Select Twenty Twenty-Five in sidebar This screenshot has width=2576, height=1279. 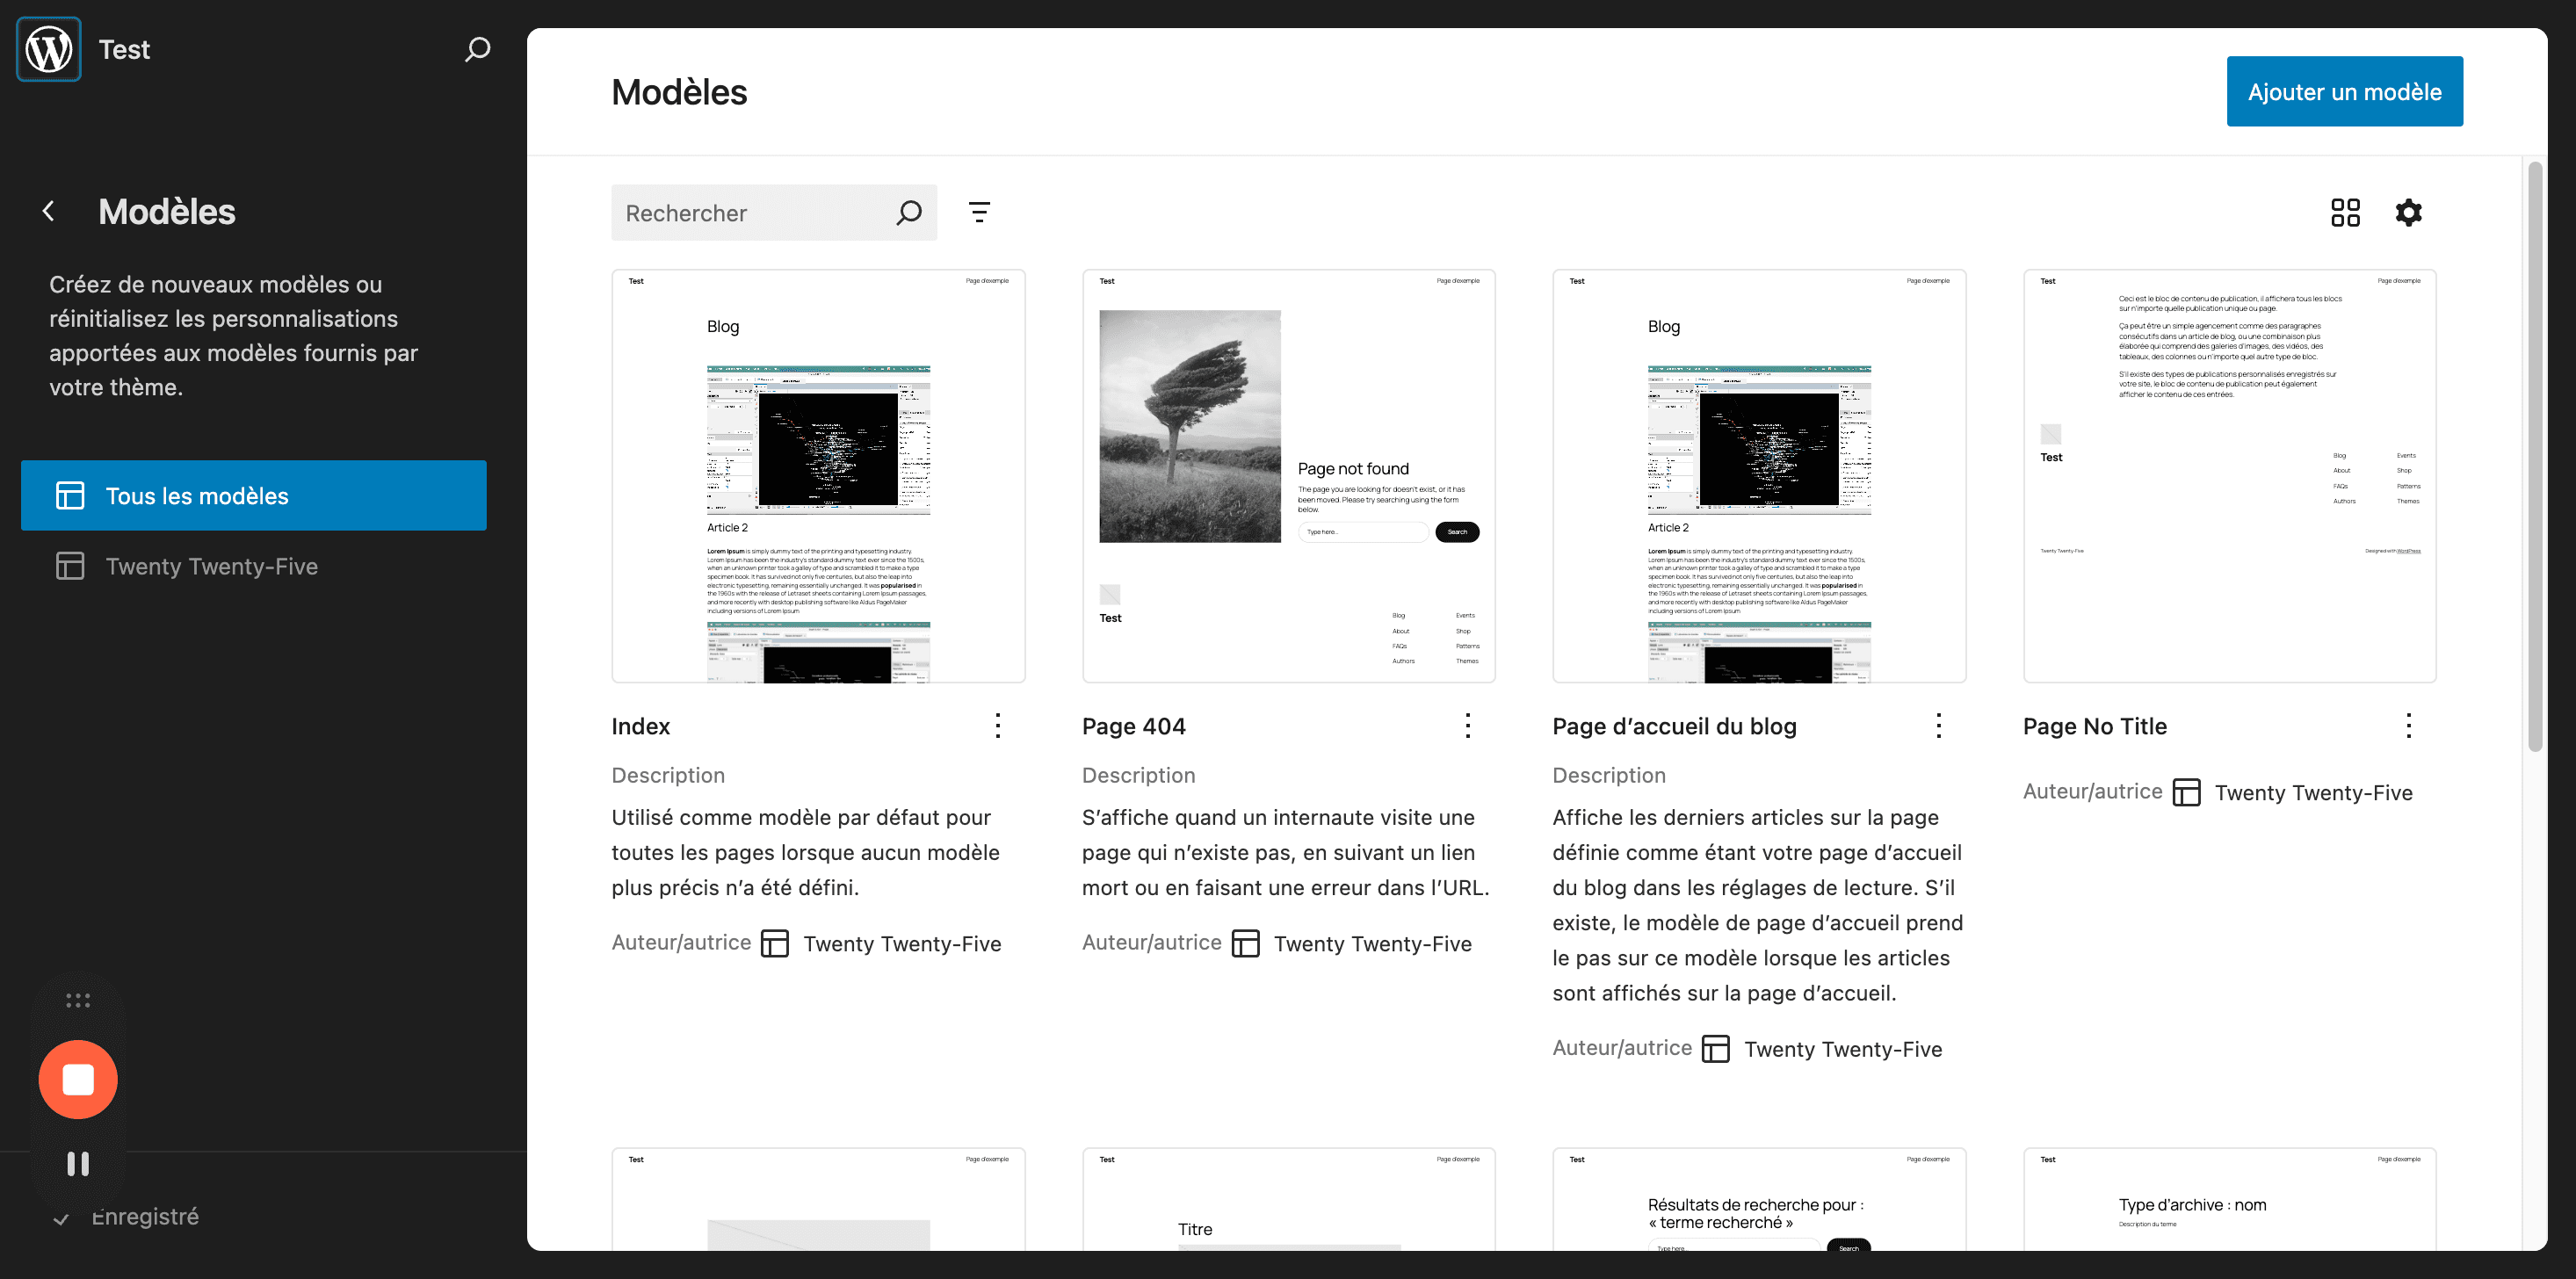pos(254,566)
